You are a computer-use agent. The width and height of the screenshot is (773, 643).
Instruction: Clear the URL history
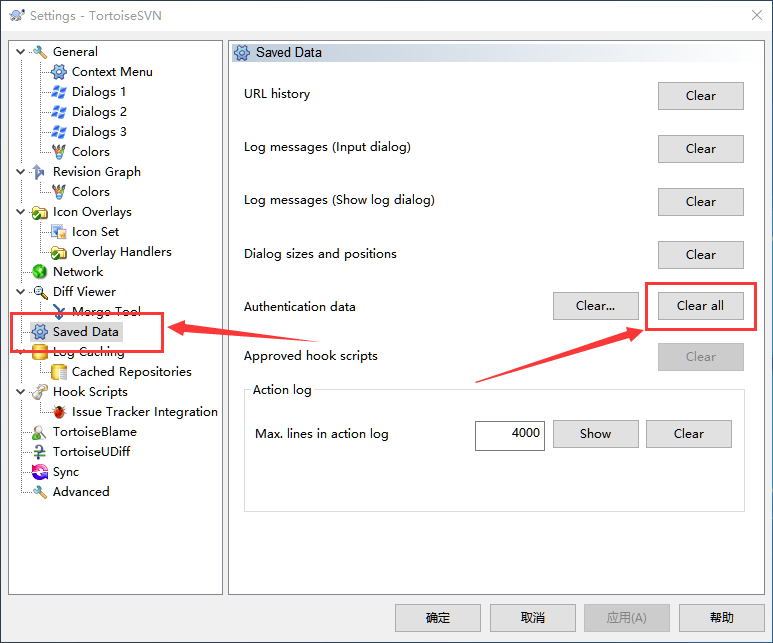701,96
